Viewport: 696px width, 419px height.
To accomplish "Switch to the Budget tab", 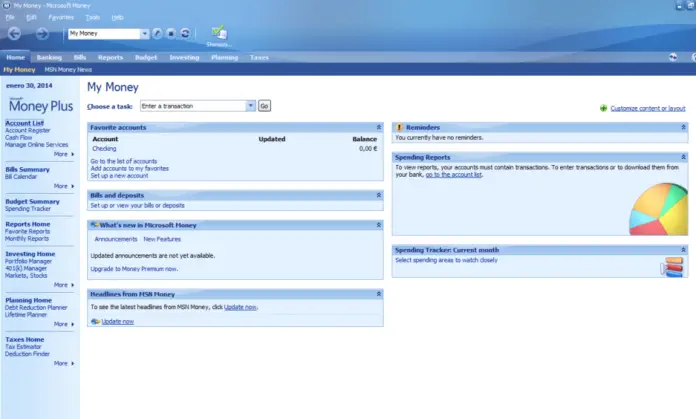I will [146, 57].
